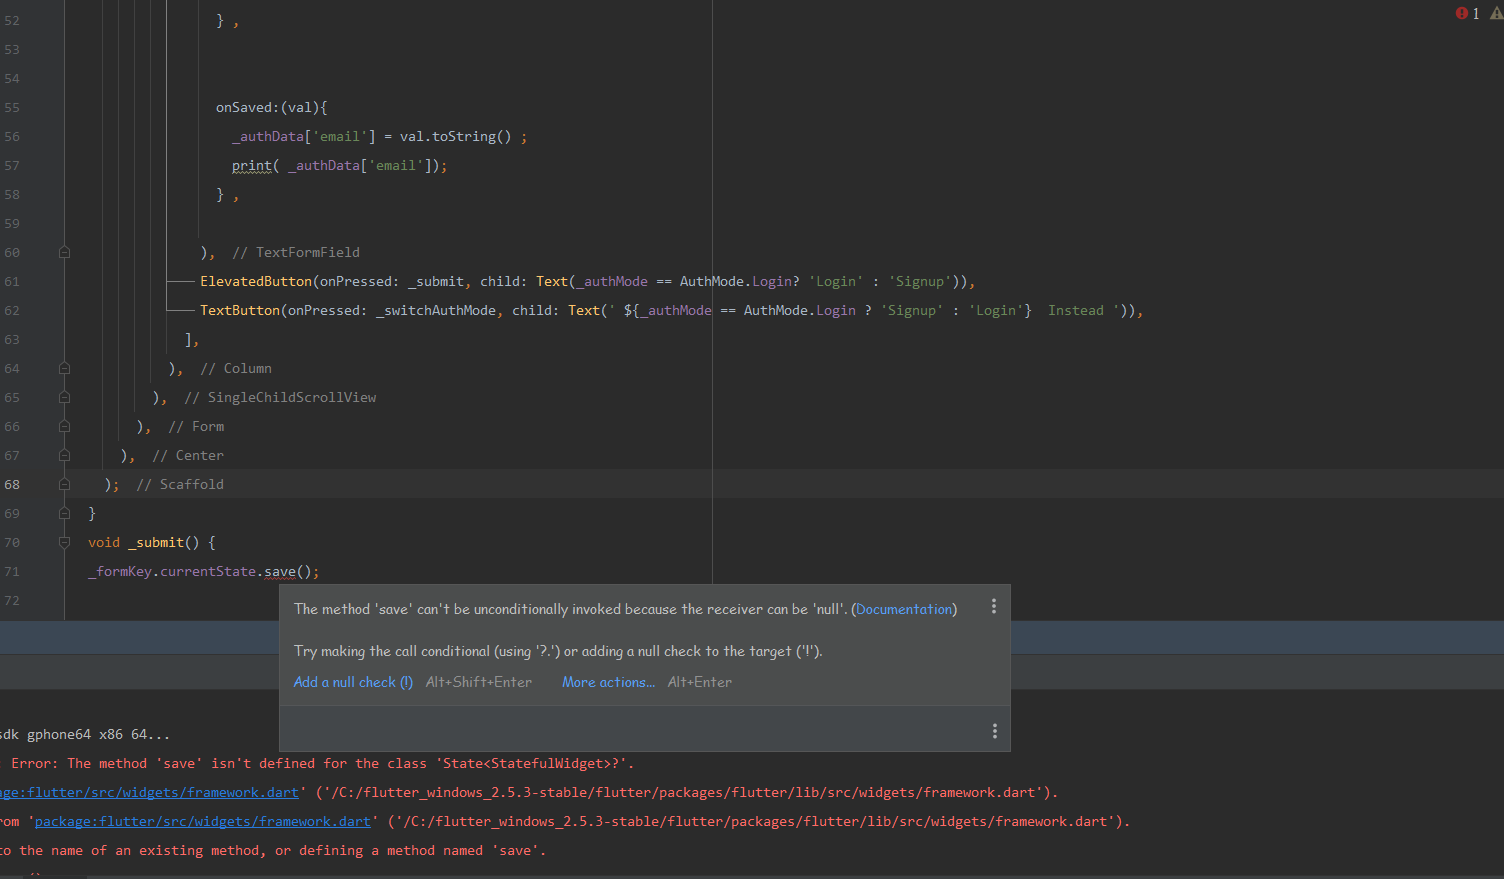Click line number 52 in the gutter
Viewport: 1504px width, 879px height.
(12, 20)
